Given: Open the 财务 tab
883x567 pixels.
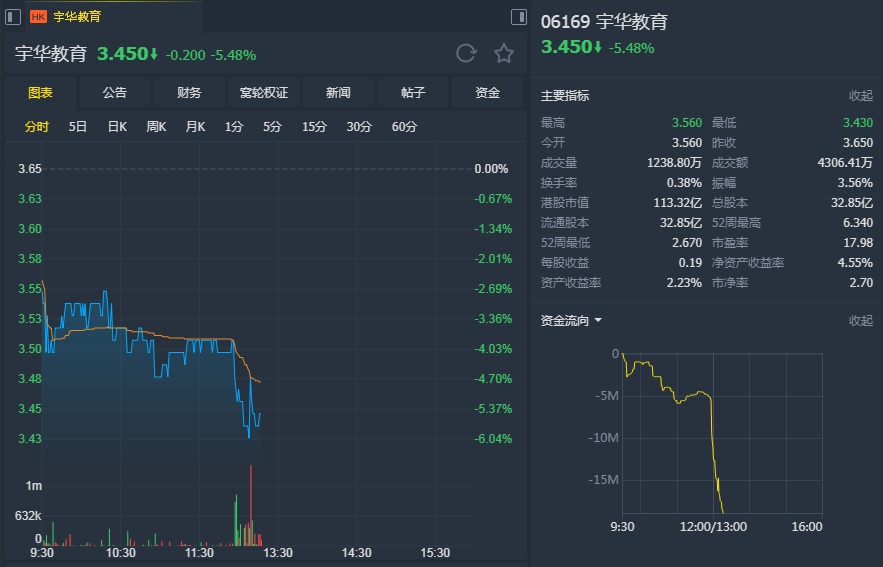Looking at the screenshot, I should (189, 93).
